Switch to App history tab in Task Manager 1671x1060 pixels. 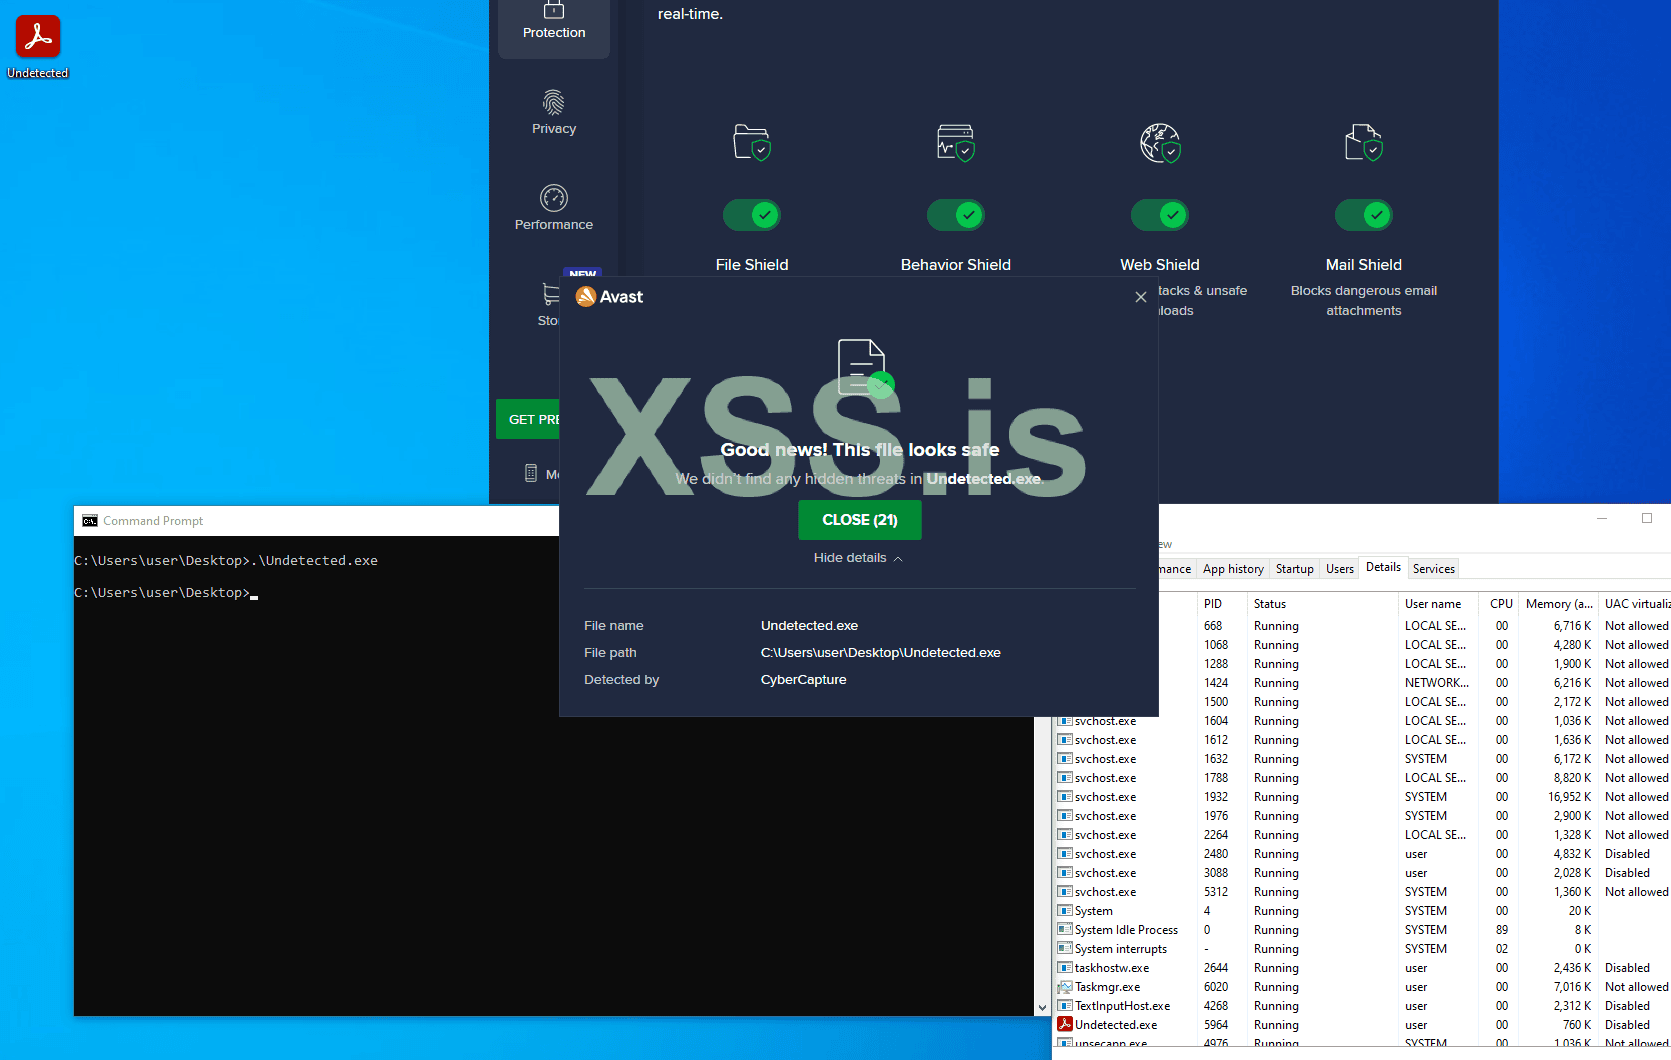1233,569
